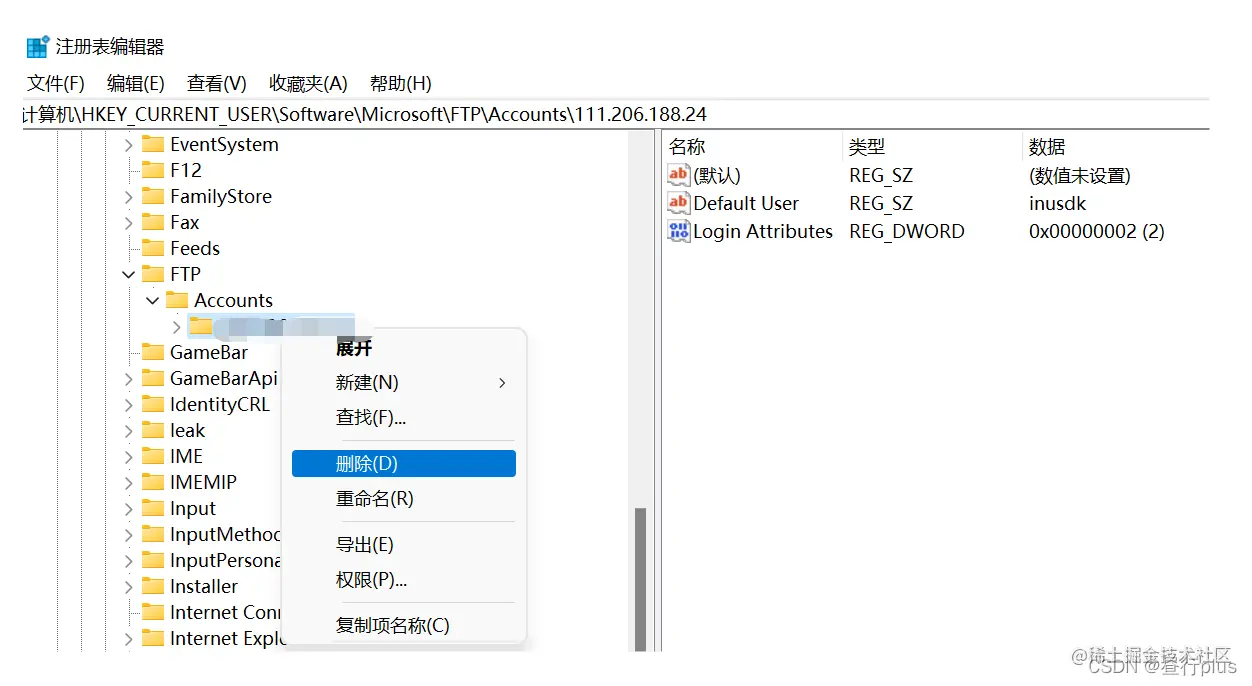Select the Internet Connection folder icon

pos(153,612)
